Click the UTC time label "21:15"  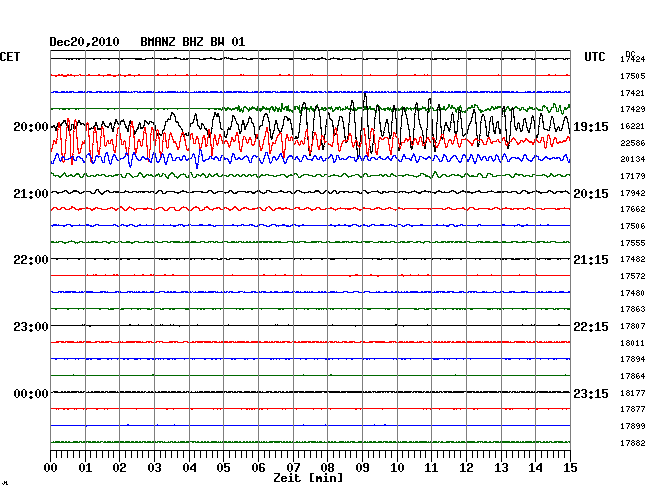[591, 260]
